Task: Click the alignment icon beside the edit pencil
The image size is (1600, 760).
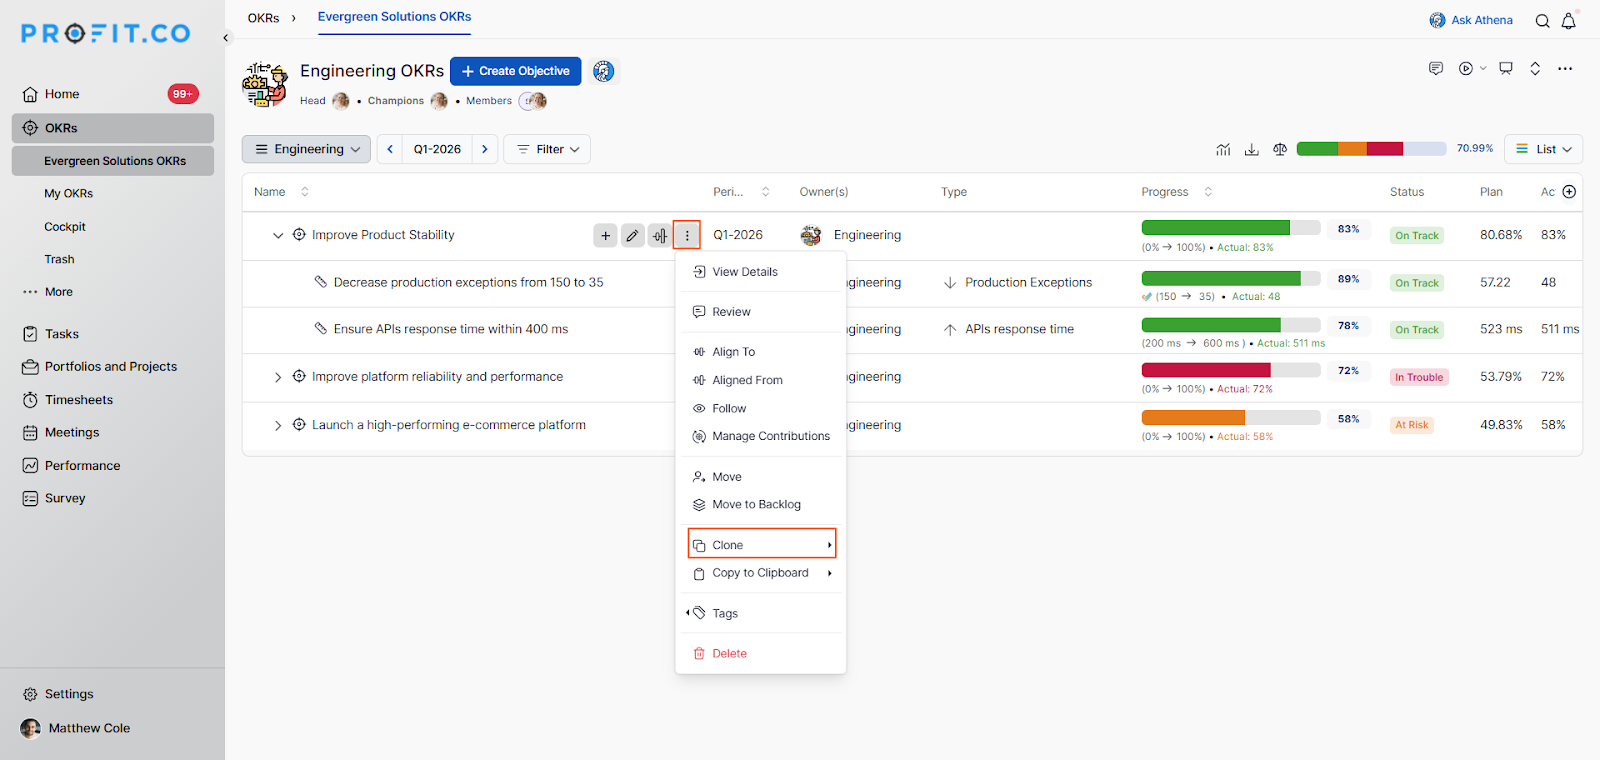Action: [x=659, y=236]
